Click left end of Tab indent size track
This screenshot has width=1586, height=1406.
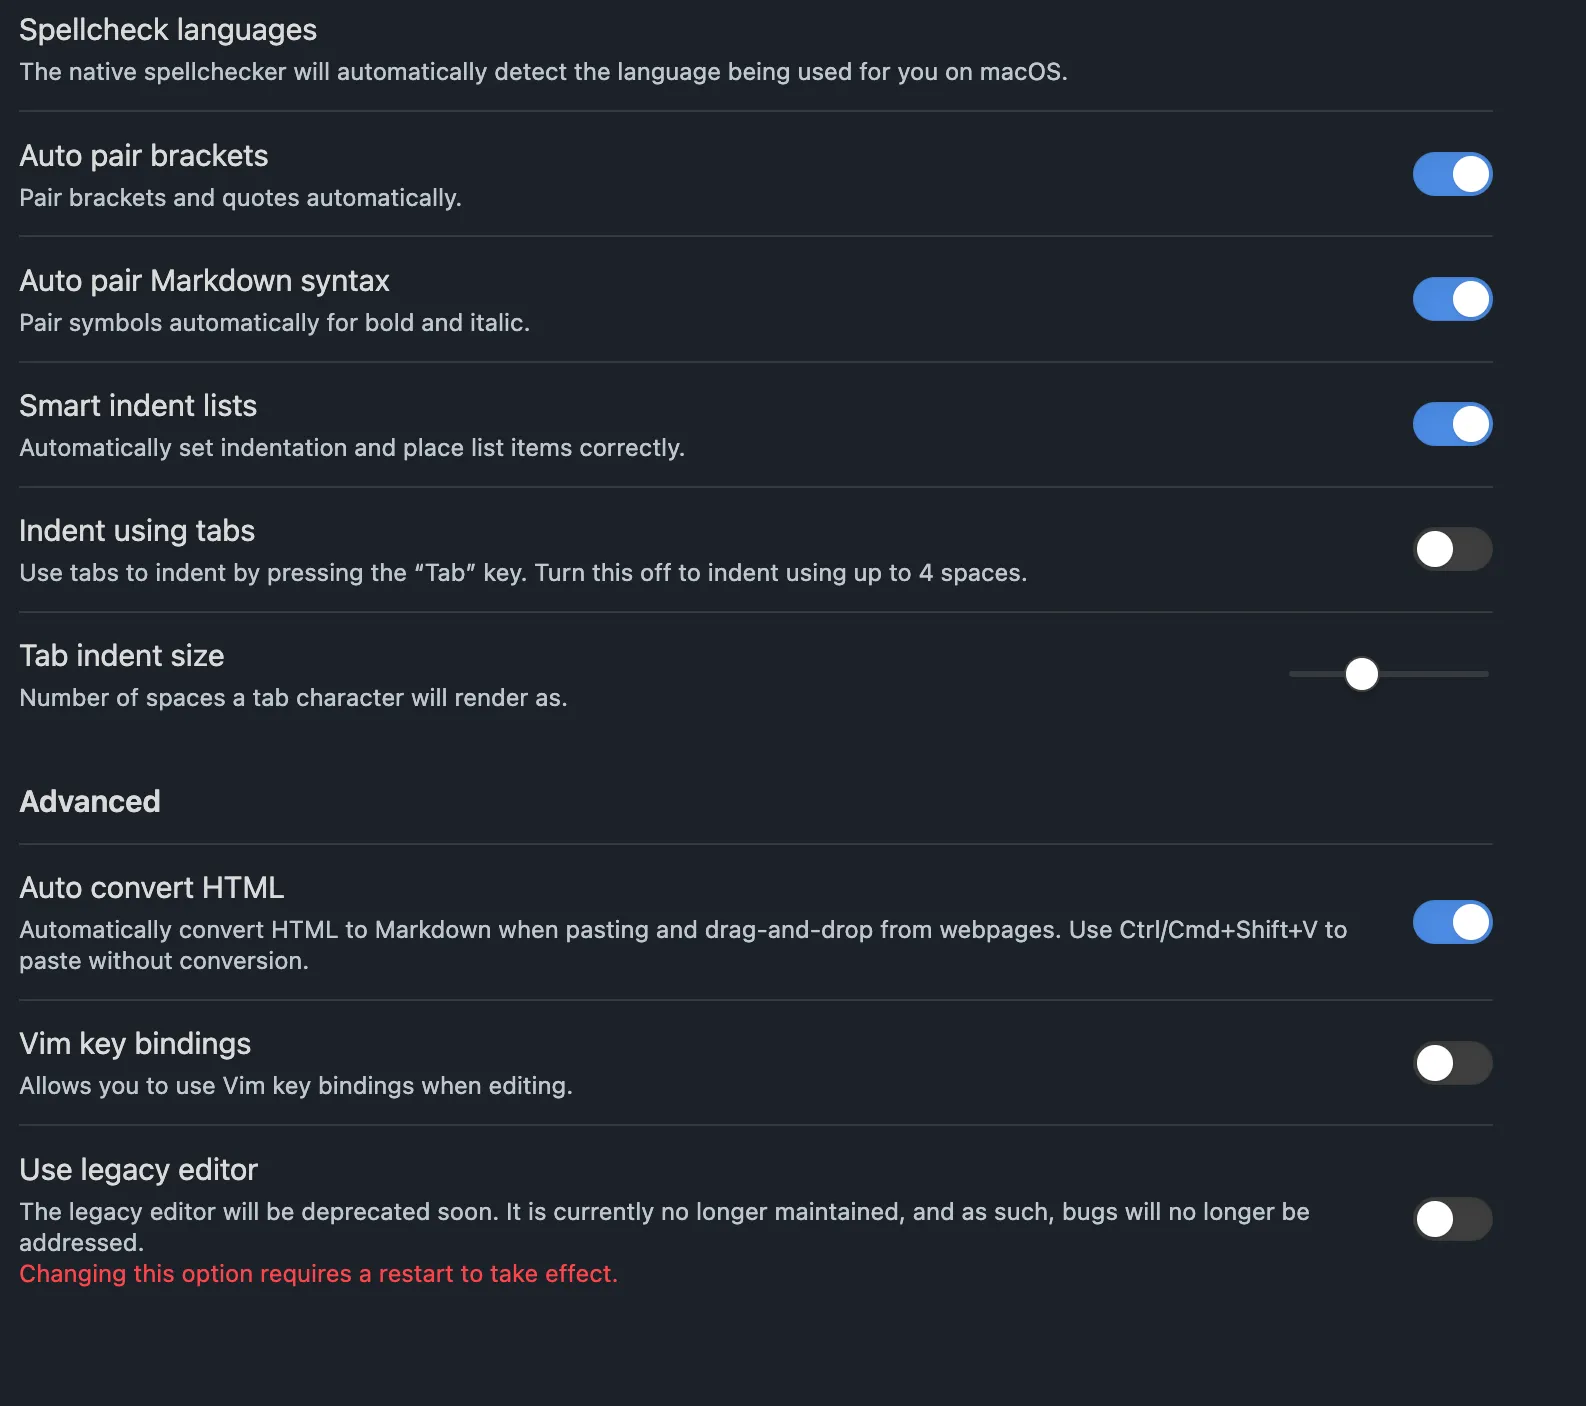(1294, 674)
